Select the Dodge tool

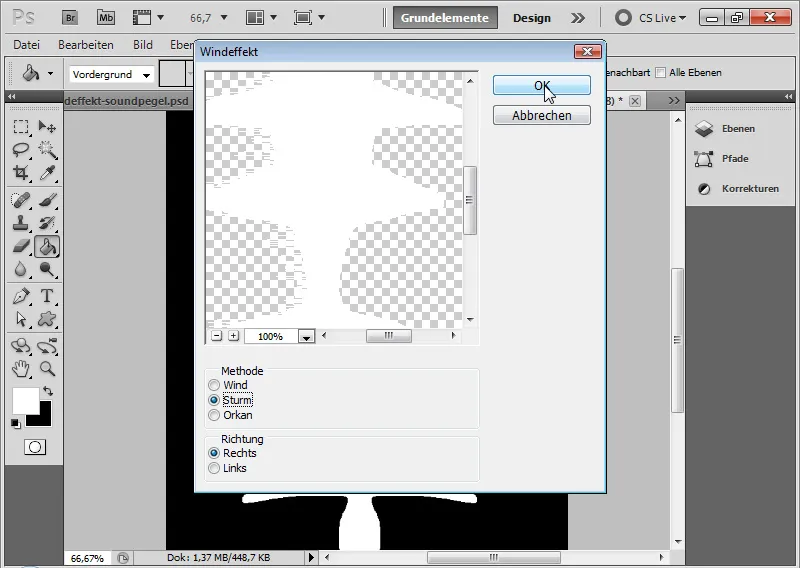[47, 269]
